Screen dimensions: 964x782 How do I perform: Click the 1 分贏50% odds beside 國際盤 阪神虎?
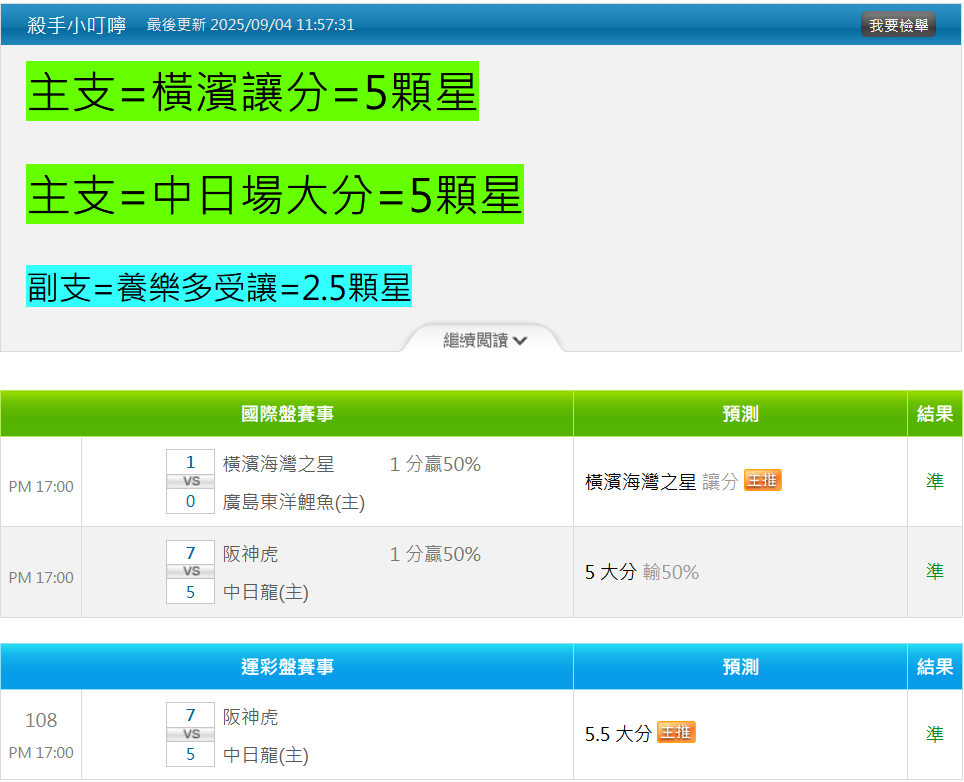coord(435,554)
